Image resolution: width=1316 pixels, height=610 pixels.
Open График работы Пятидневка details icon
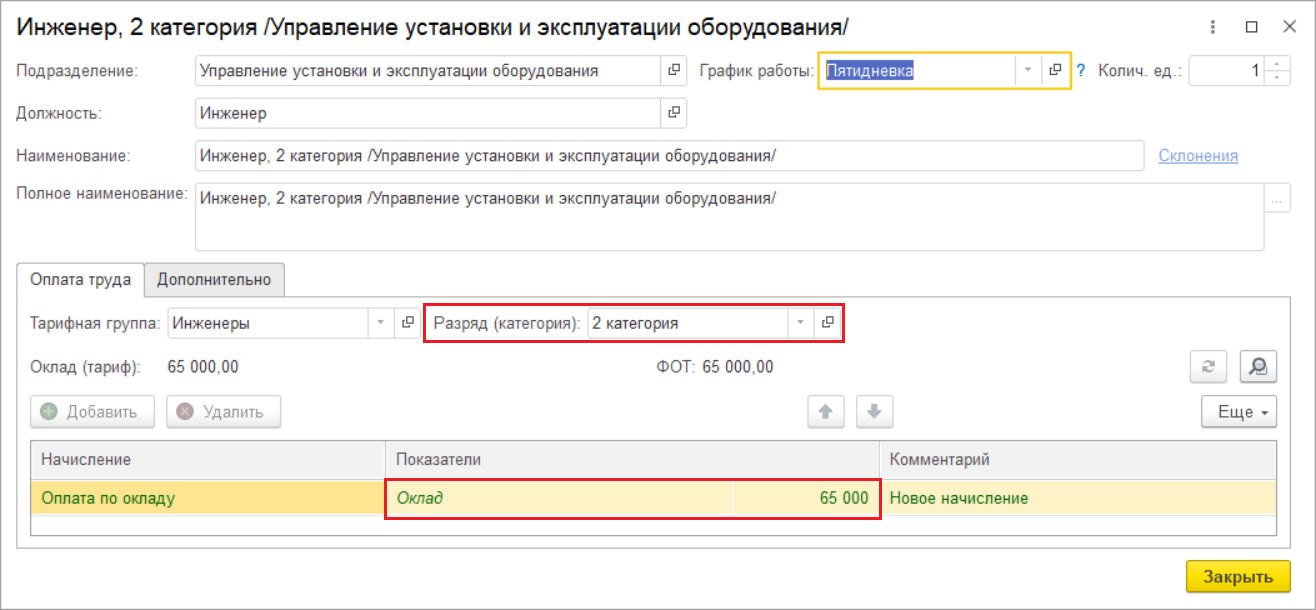tap(1055, 71)
